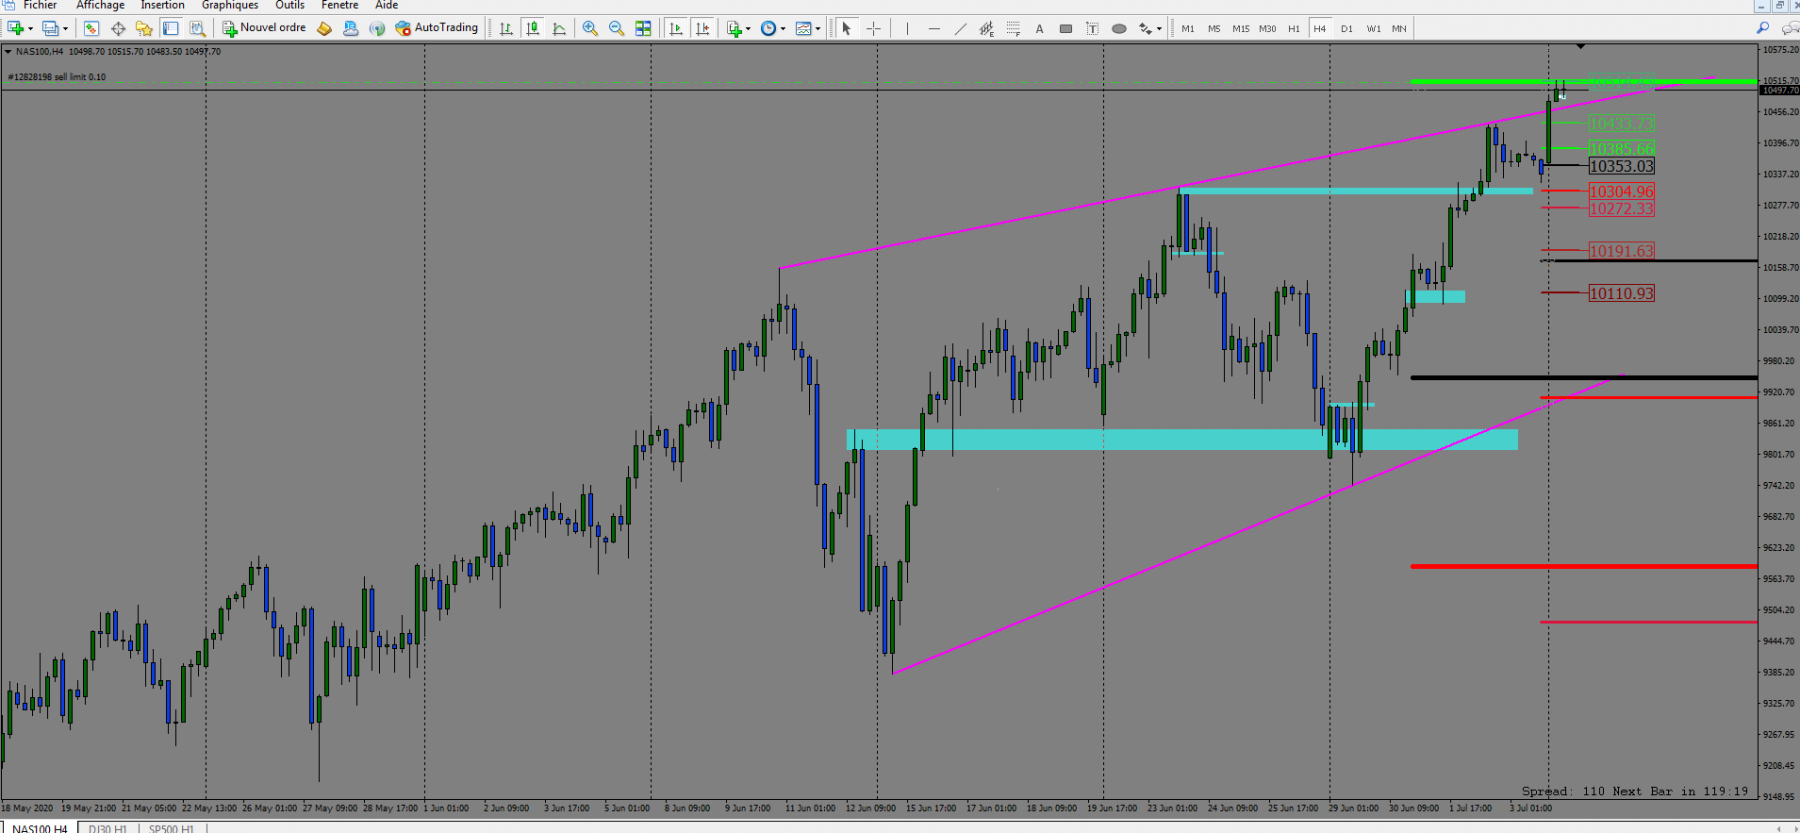
Task: Toggle chart auto scroll
Action: click(x=676, y=28)
